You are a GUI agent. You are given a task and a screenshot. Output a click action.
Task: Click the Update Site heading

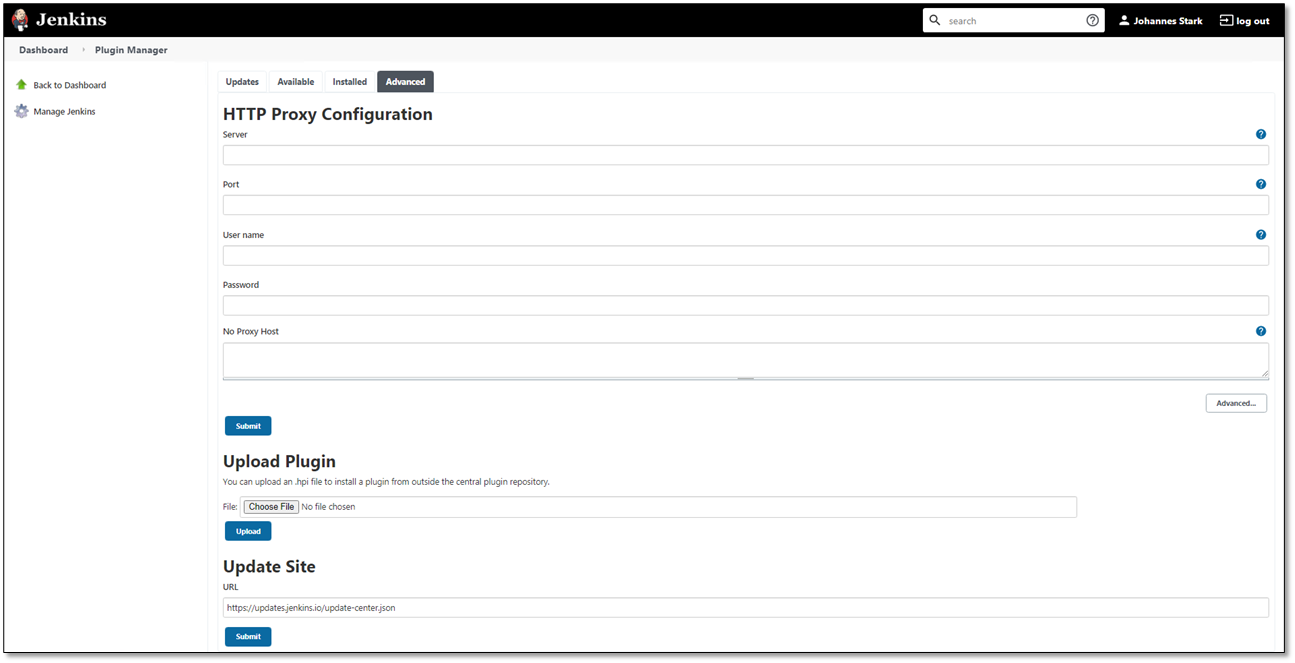[269, 566]
